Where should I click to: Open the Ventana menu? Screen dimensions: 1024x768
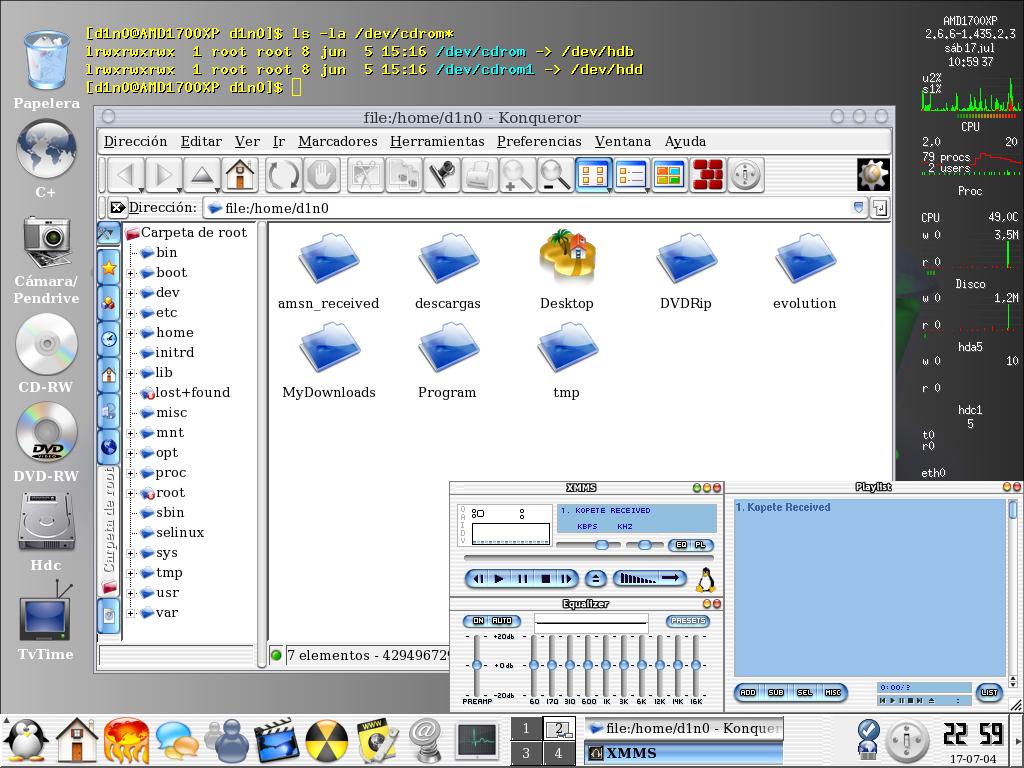622,142
